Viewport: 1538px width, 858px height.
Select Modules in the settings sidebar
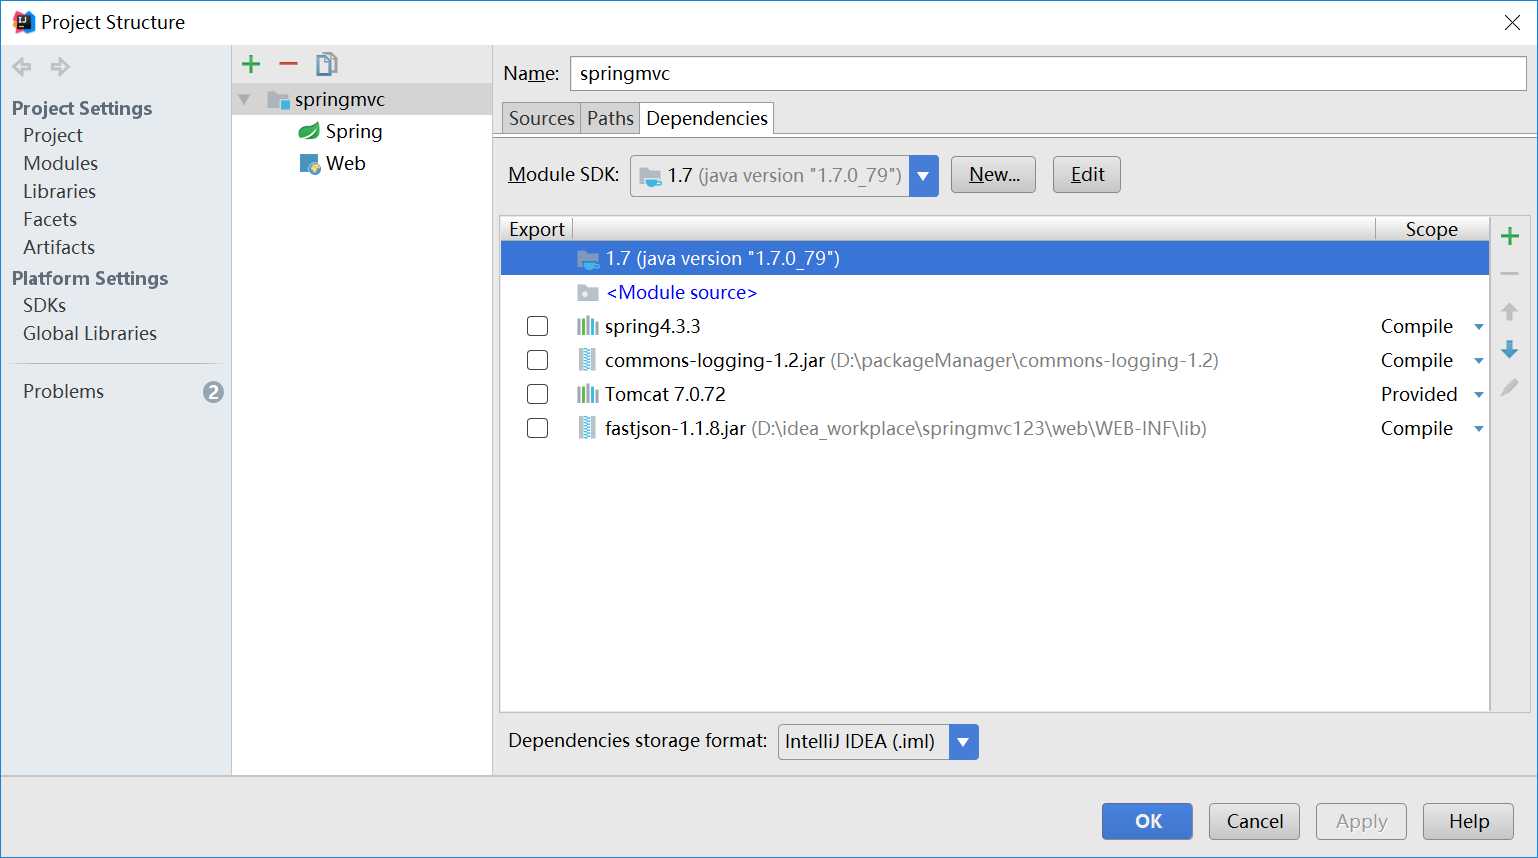tap(61, 163)
